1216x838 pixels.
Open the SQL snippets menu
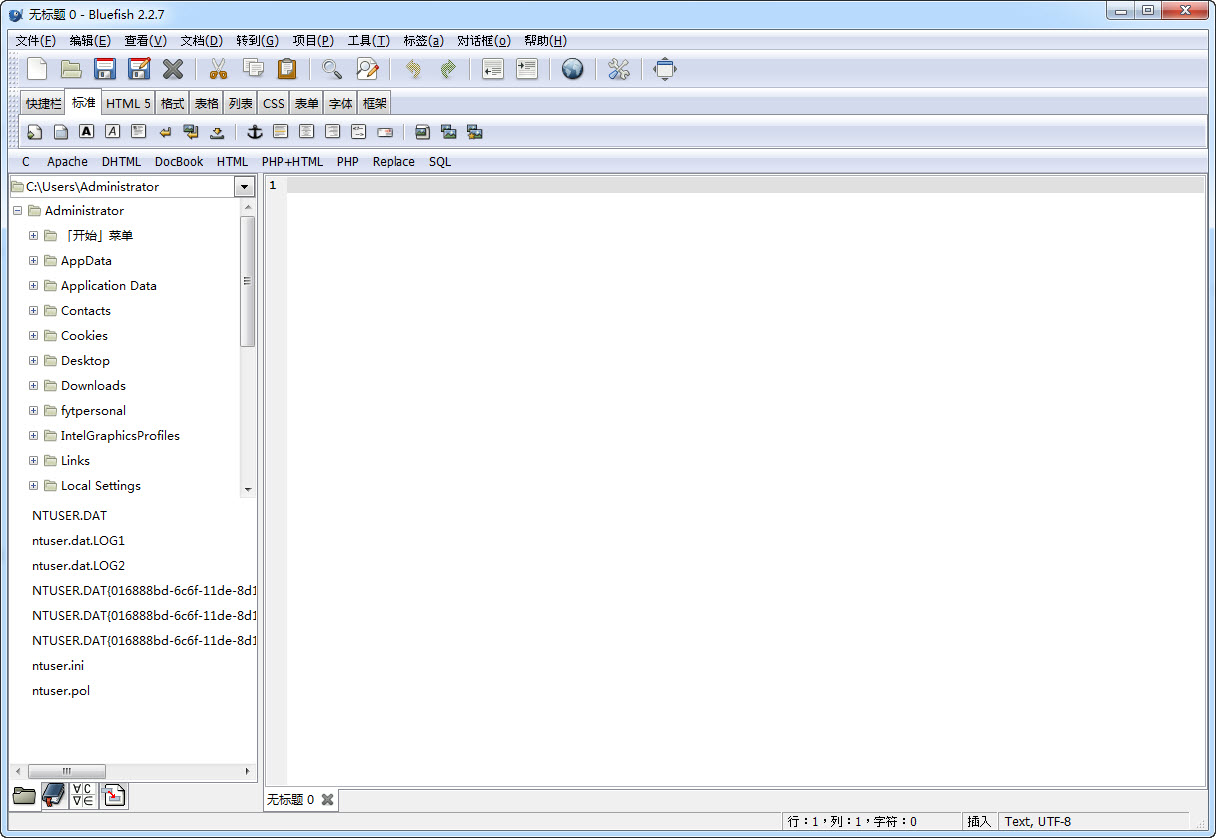point(440,162)
